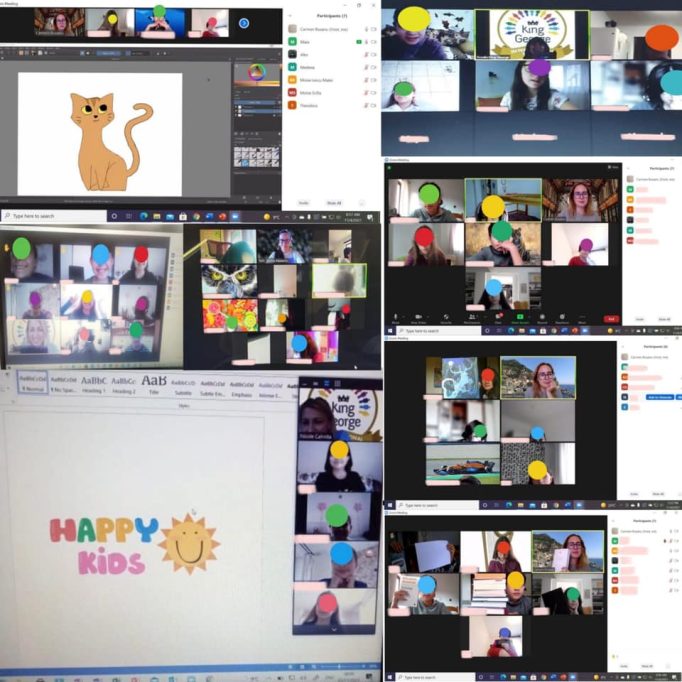Toggle Theodora's camera icon

coord(373,105)
